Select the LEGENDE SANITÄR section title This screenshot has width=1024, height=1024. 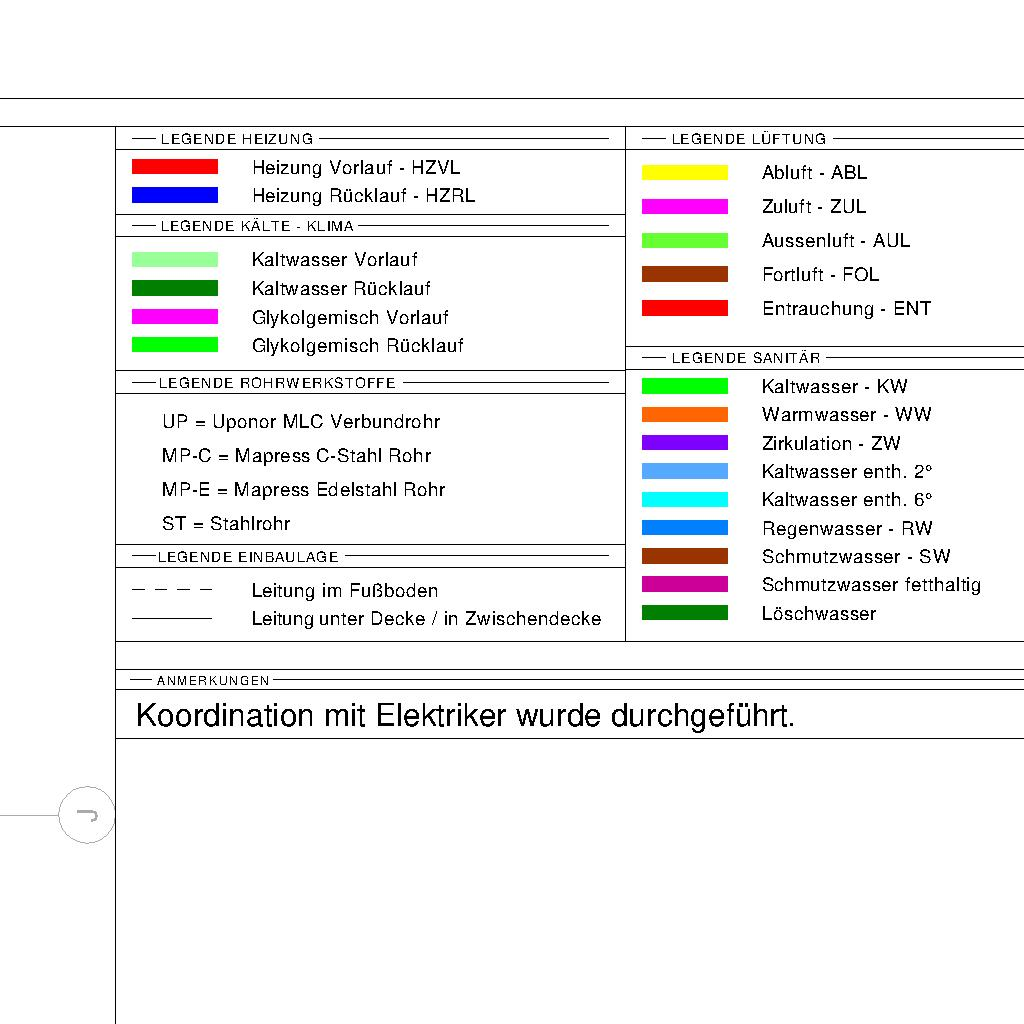(745, 358)
